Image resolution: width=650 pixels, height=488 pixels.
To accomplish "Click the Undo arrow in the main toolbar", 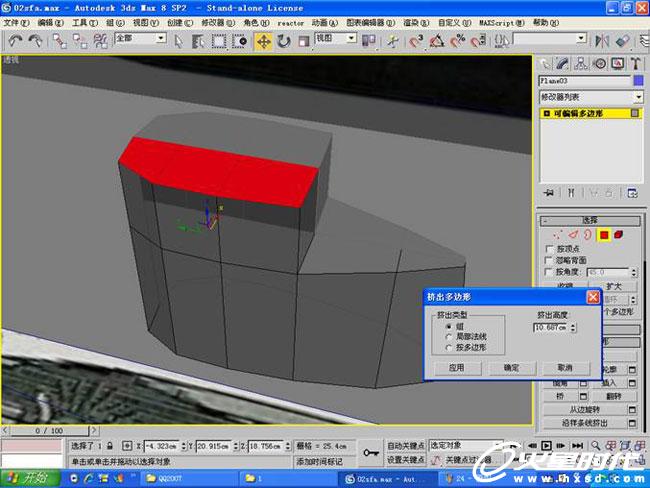I will [x=15, y=41].
